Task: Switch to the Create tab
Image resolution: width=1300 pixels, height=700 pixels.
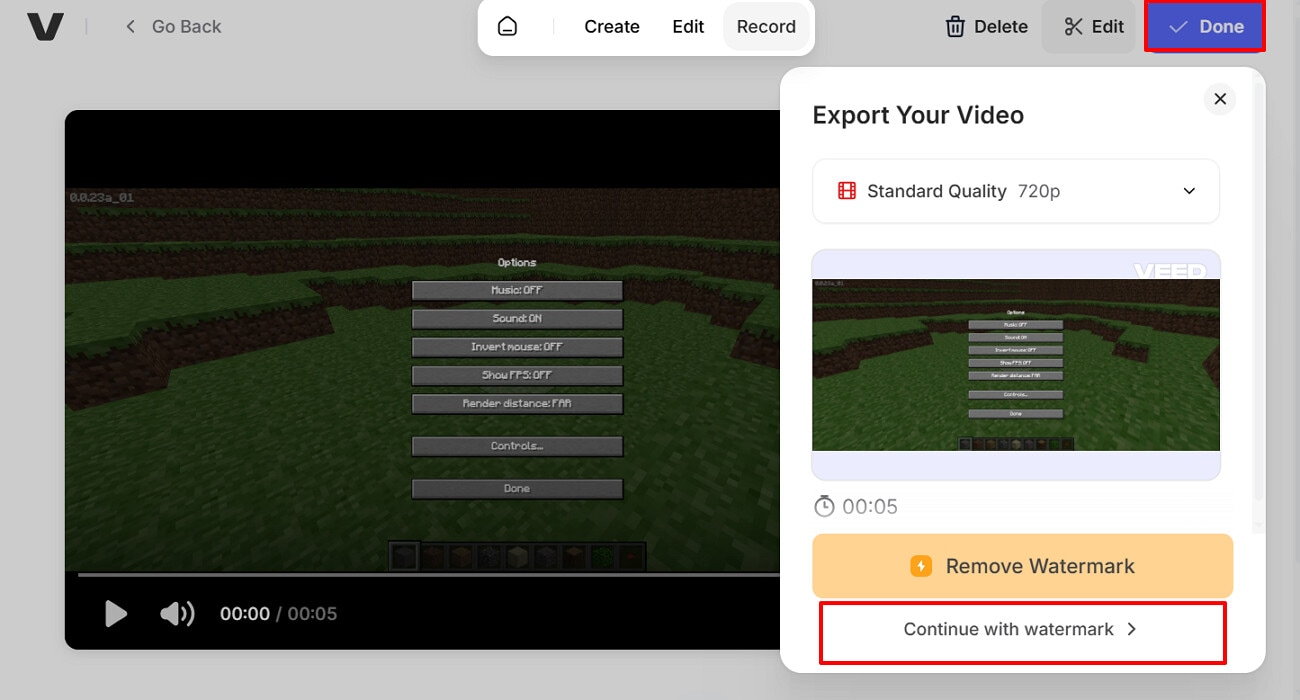Action: pos(610,27)
